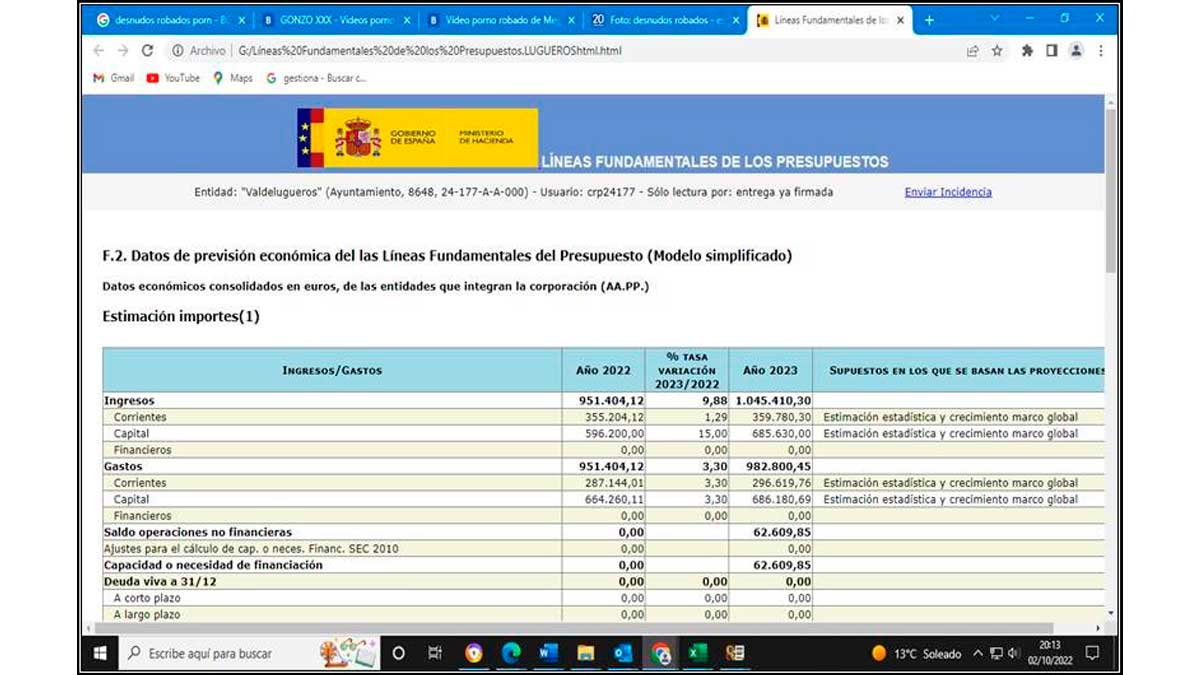Open Excel from the taskbar

(x=697, y=653)
